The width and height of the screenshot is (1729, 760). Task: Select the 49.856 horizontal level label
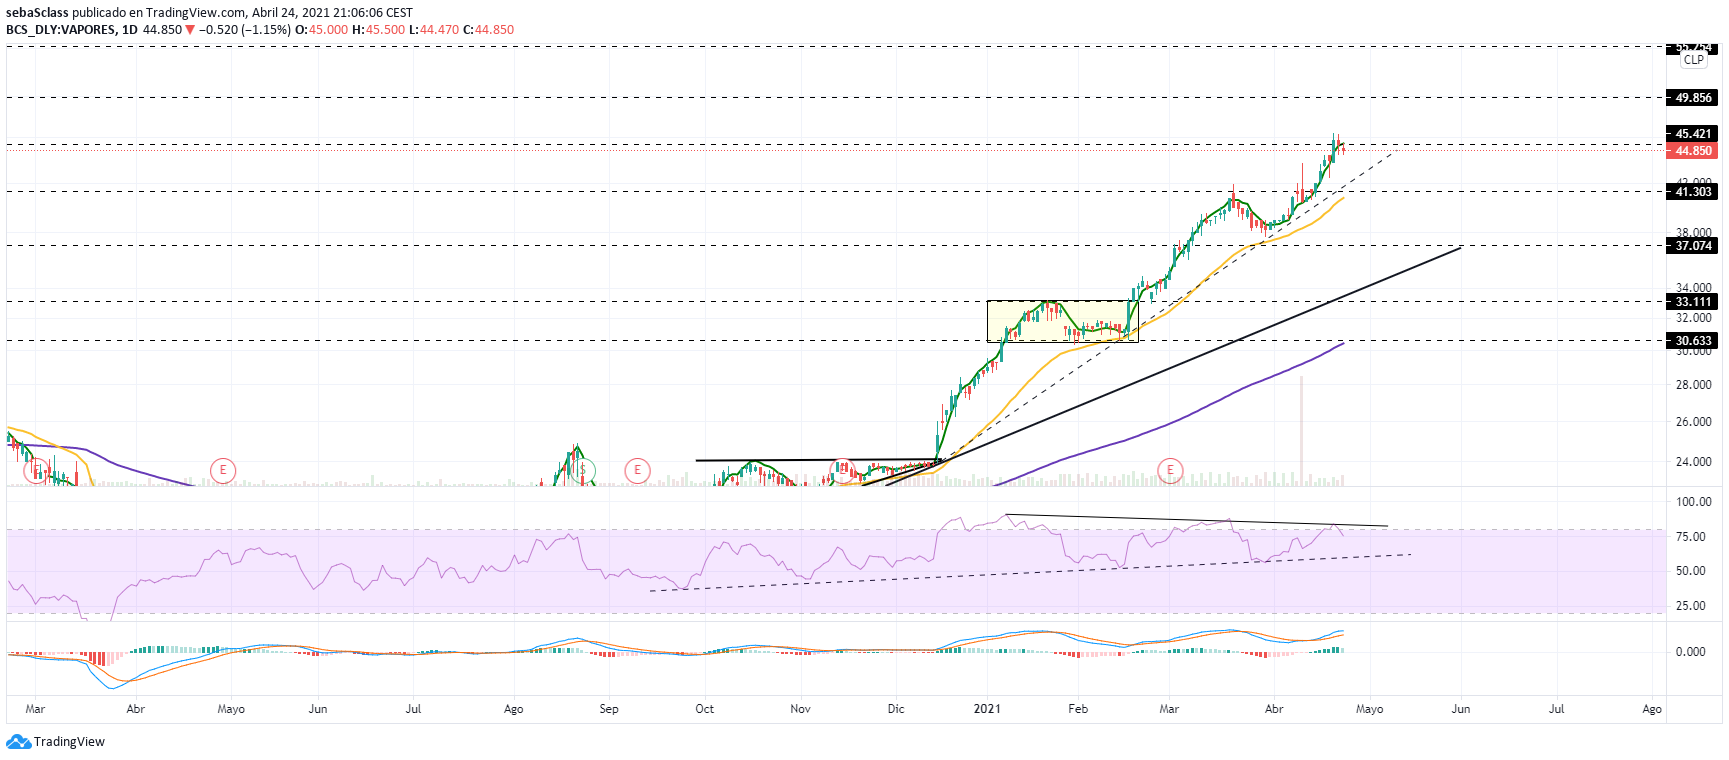pyautogui.click(x=1692, y=98)
